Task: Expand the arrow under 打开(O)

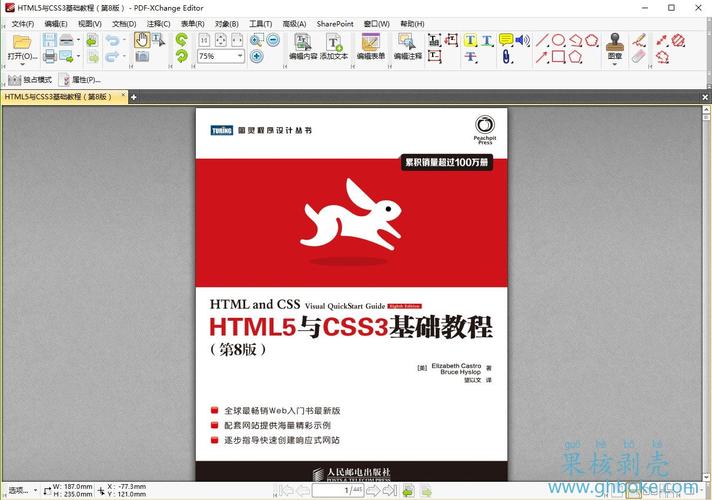Action: [22, 64]
